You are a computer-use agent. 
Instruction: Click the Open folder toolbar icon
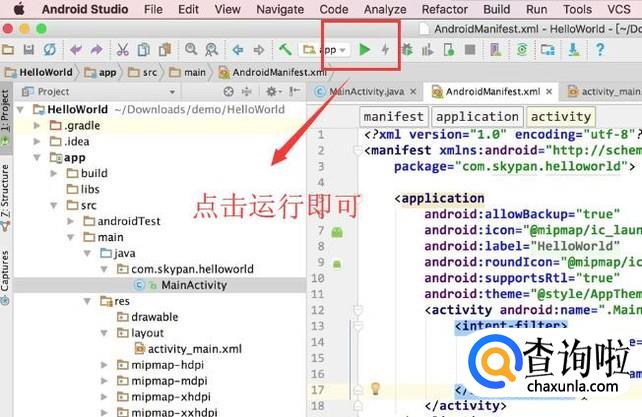tap(8, 50)
